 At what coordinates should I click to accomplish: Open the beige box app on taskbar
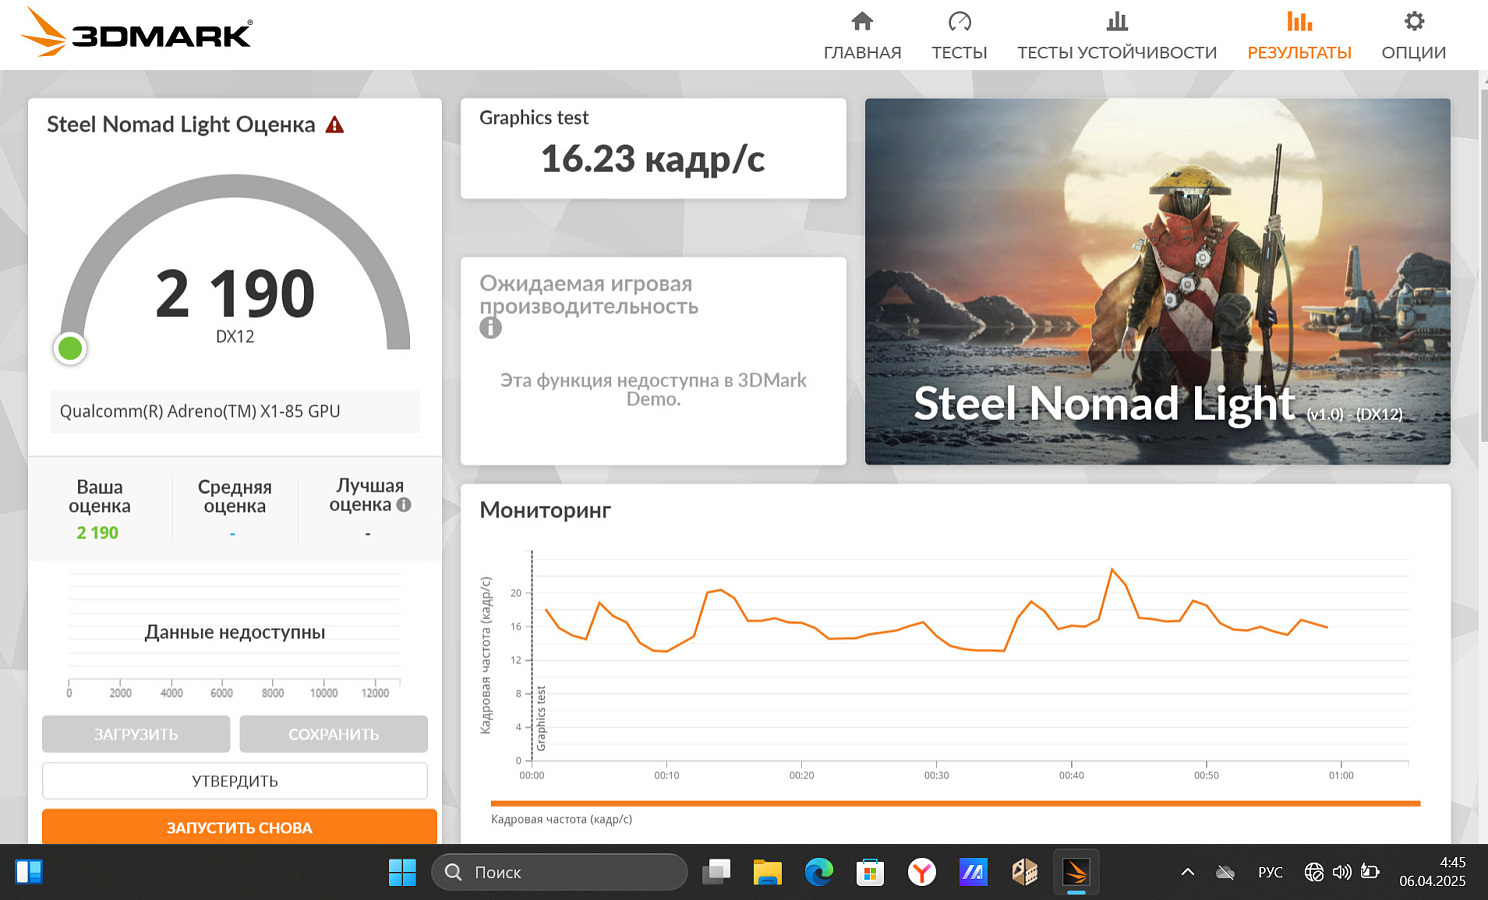[x=1025, y=872]
